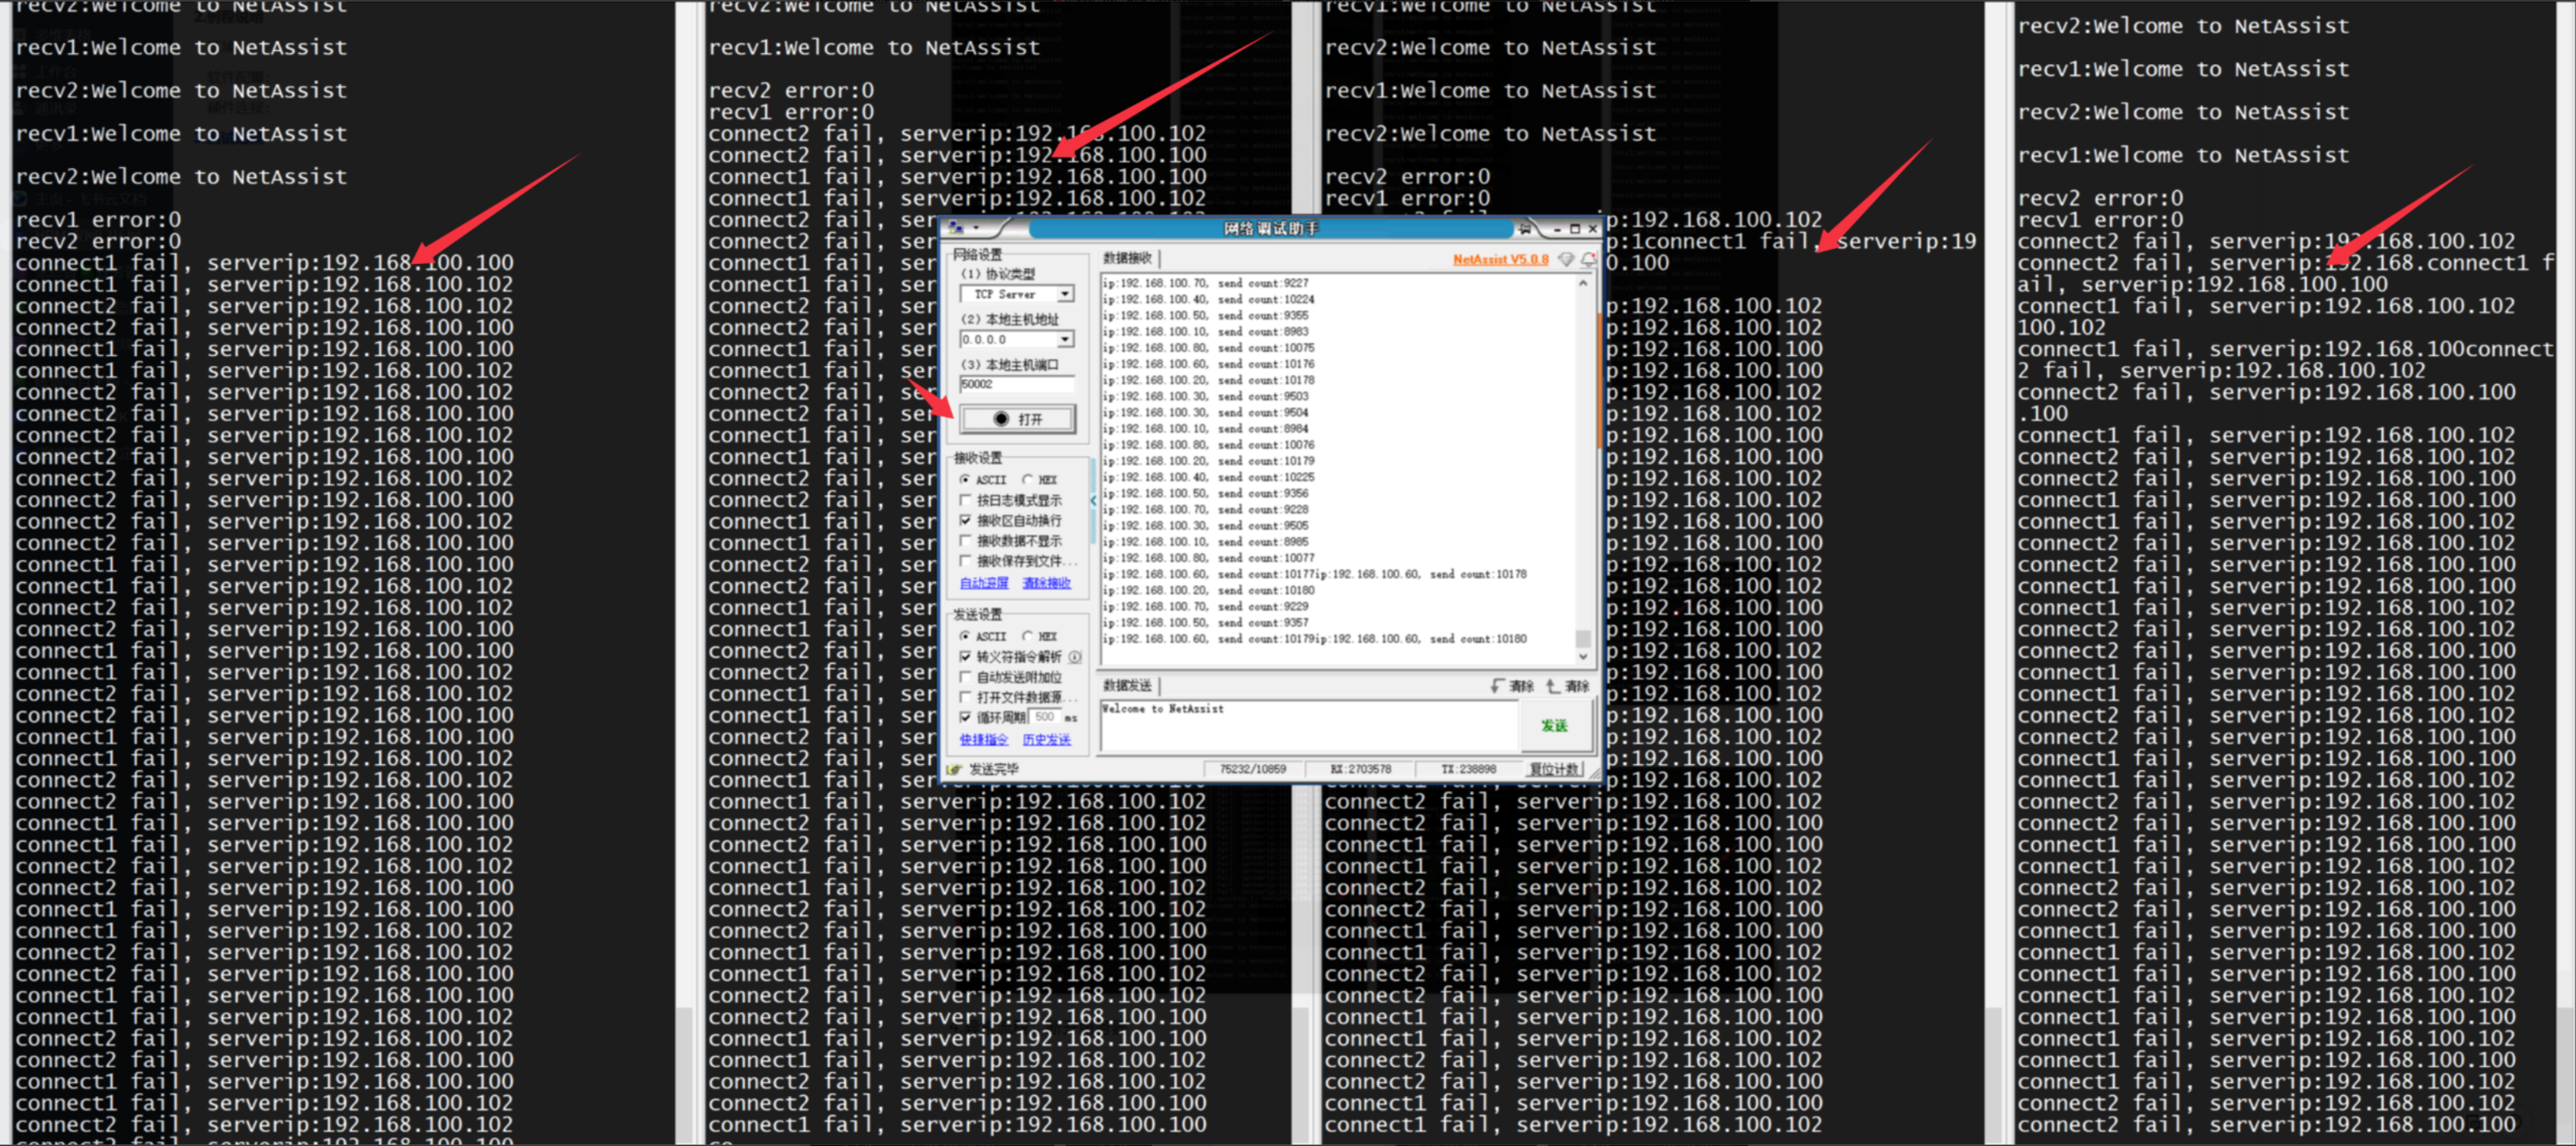Open the NetAssist V5.0.8 link
The width and height of the screenshot is (2576, 1146).
[x=1500, y=259]
